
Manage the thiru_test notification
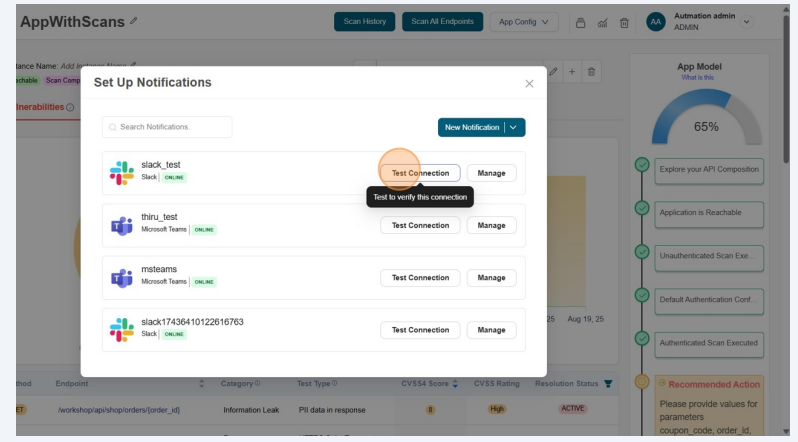click(x=491, y=225)
